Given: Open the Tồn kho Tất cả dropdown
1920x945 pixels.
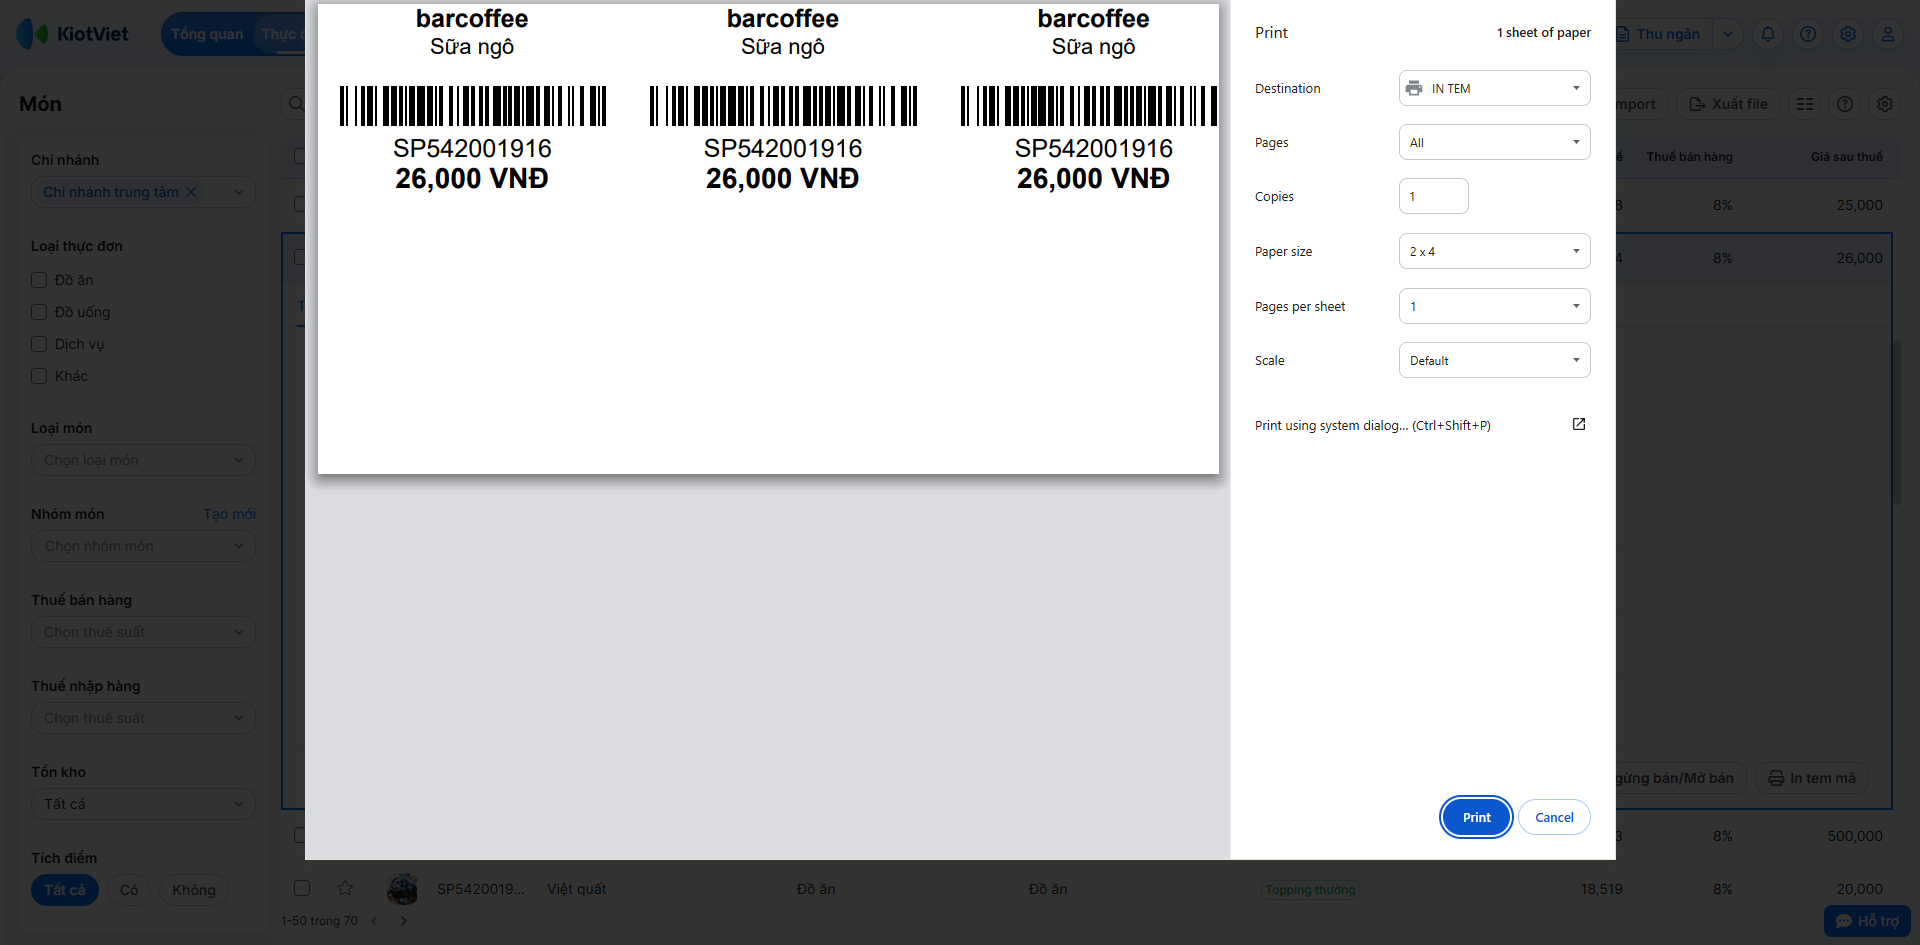Looking at the screenshot, I should tap(143, 804).
